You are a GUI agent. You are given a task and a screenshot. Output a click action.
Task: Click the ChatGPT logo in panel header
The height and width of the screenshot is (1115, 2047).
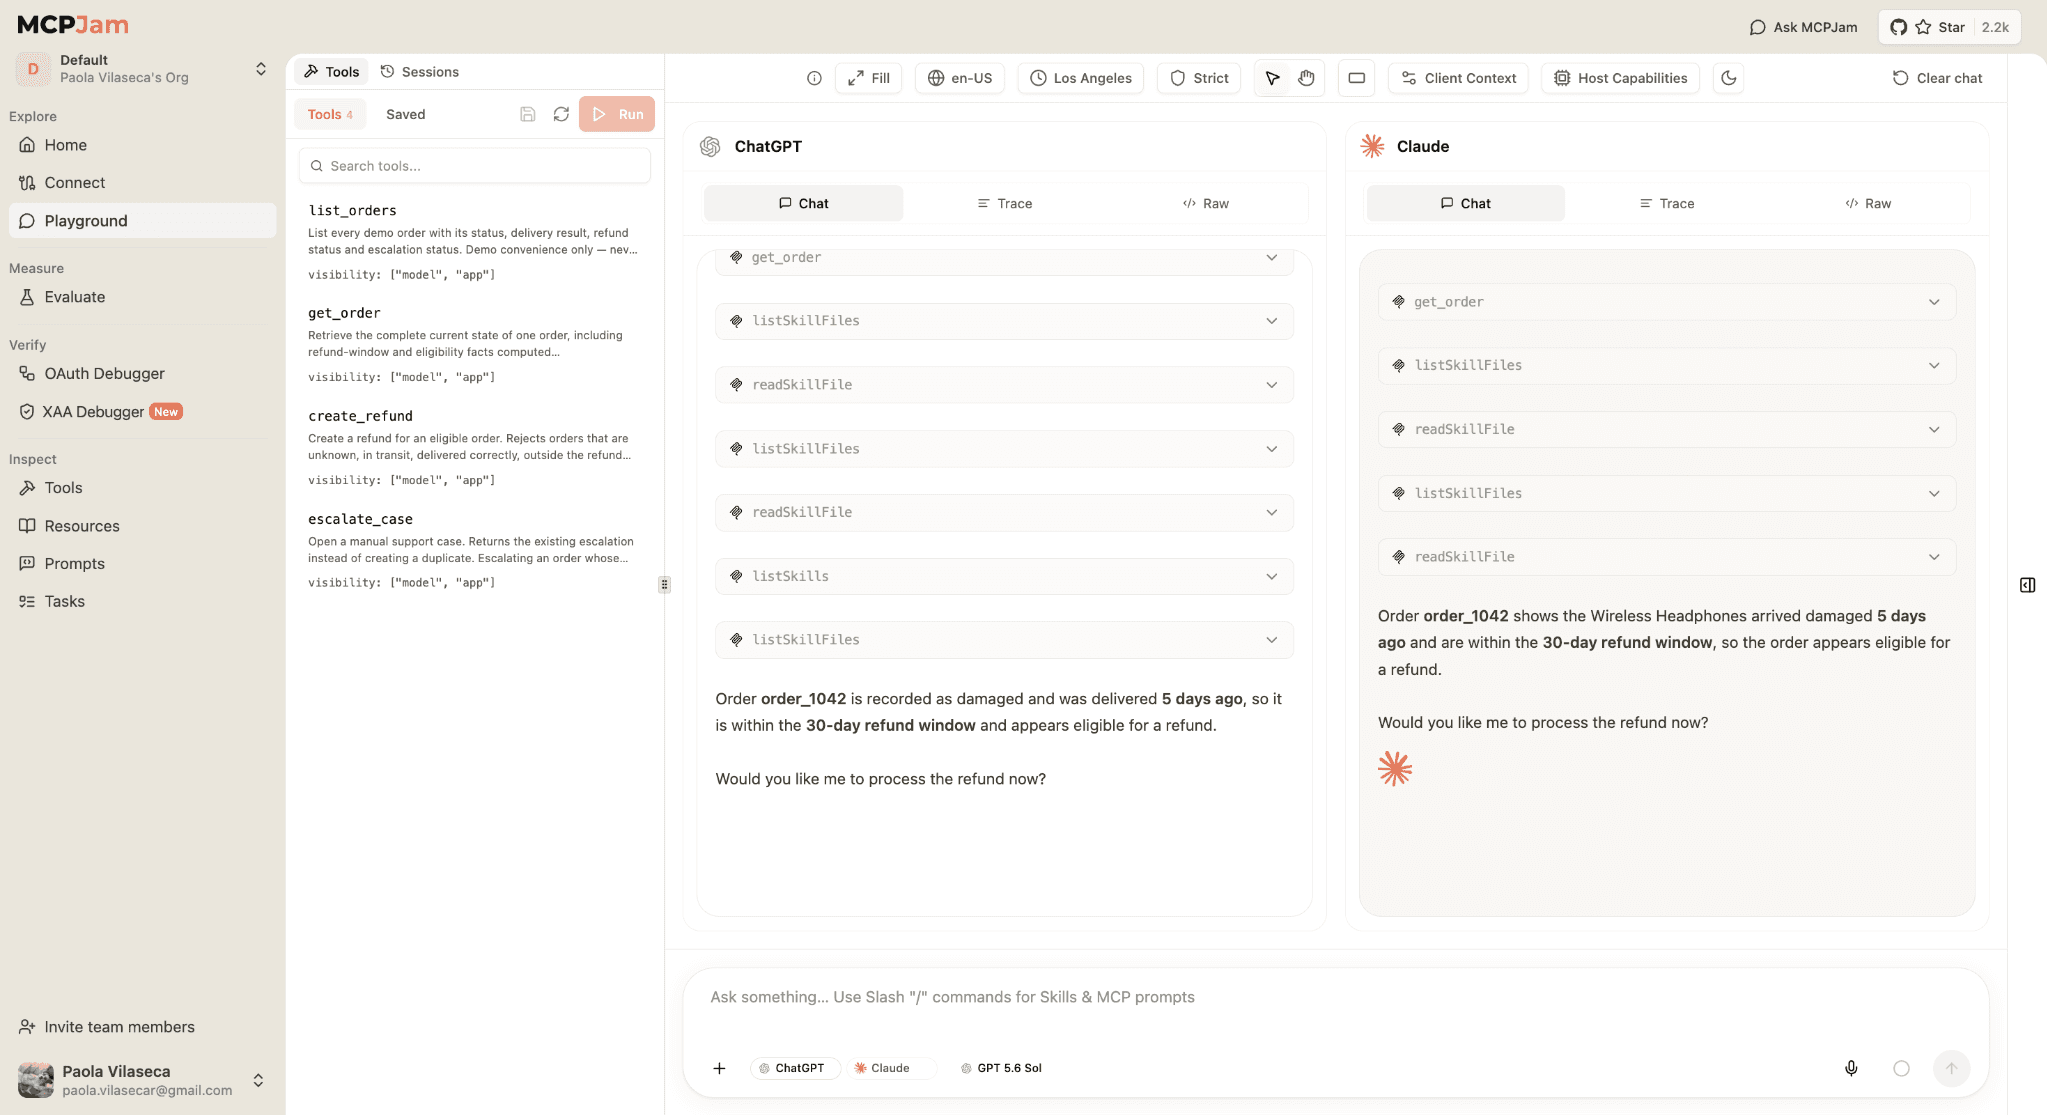tap(710, 146)
